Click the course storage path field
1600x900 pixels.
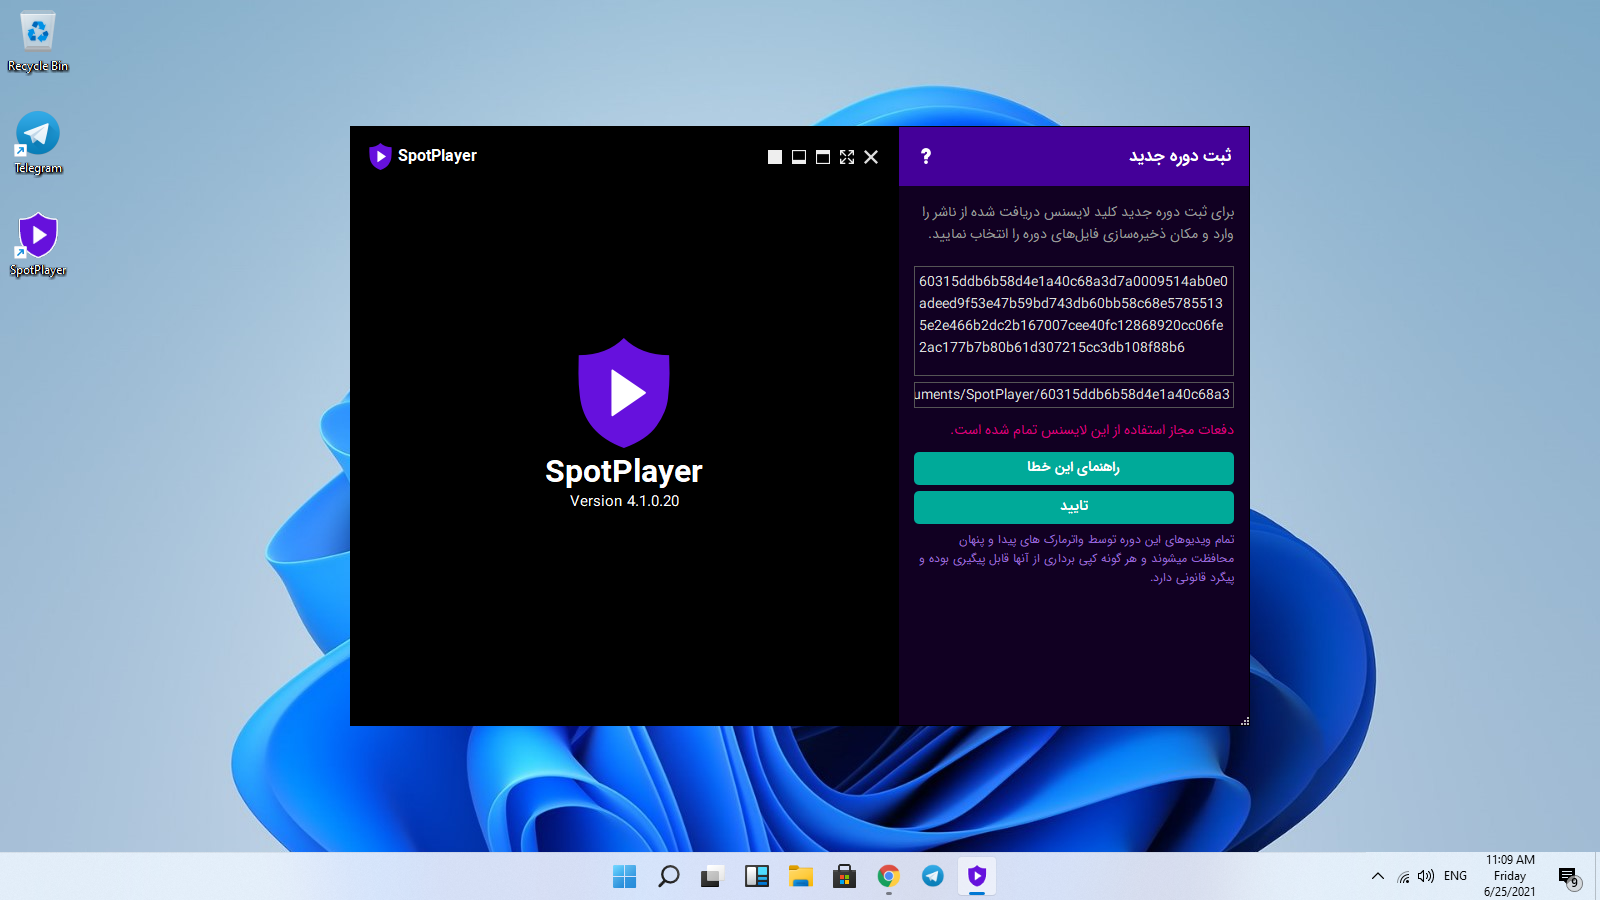pyautogui.click(x=1073, y=394)
